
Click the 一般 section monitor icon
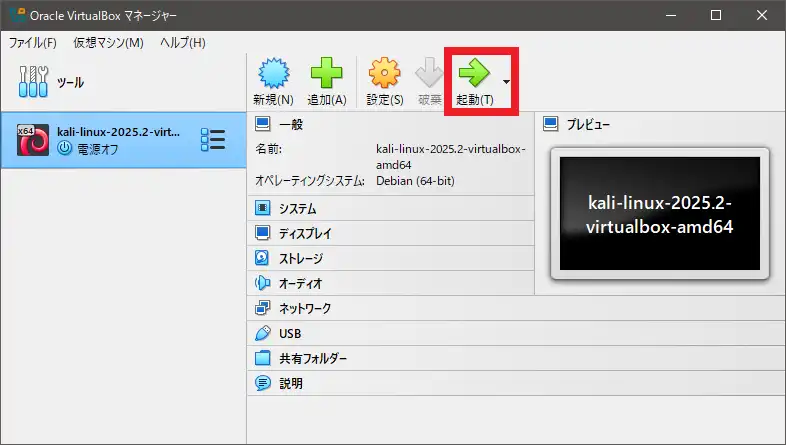click(x=263, y=124)
